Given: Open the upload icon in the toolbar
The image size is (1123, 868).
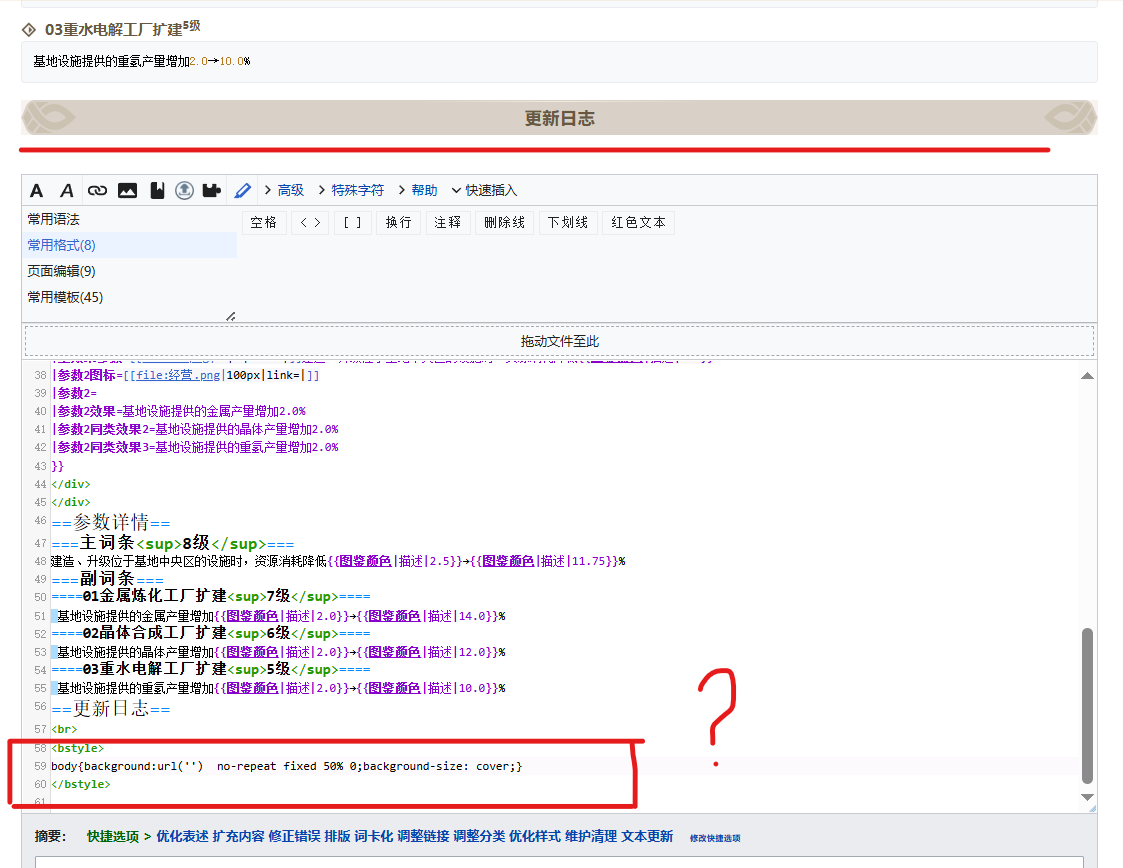Looking at the screenshot, I should 184,191.
